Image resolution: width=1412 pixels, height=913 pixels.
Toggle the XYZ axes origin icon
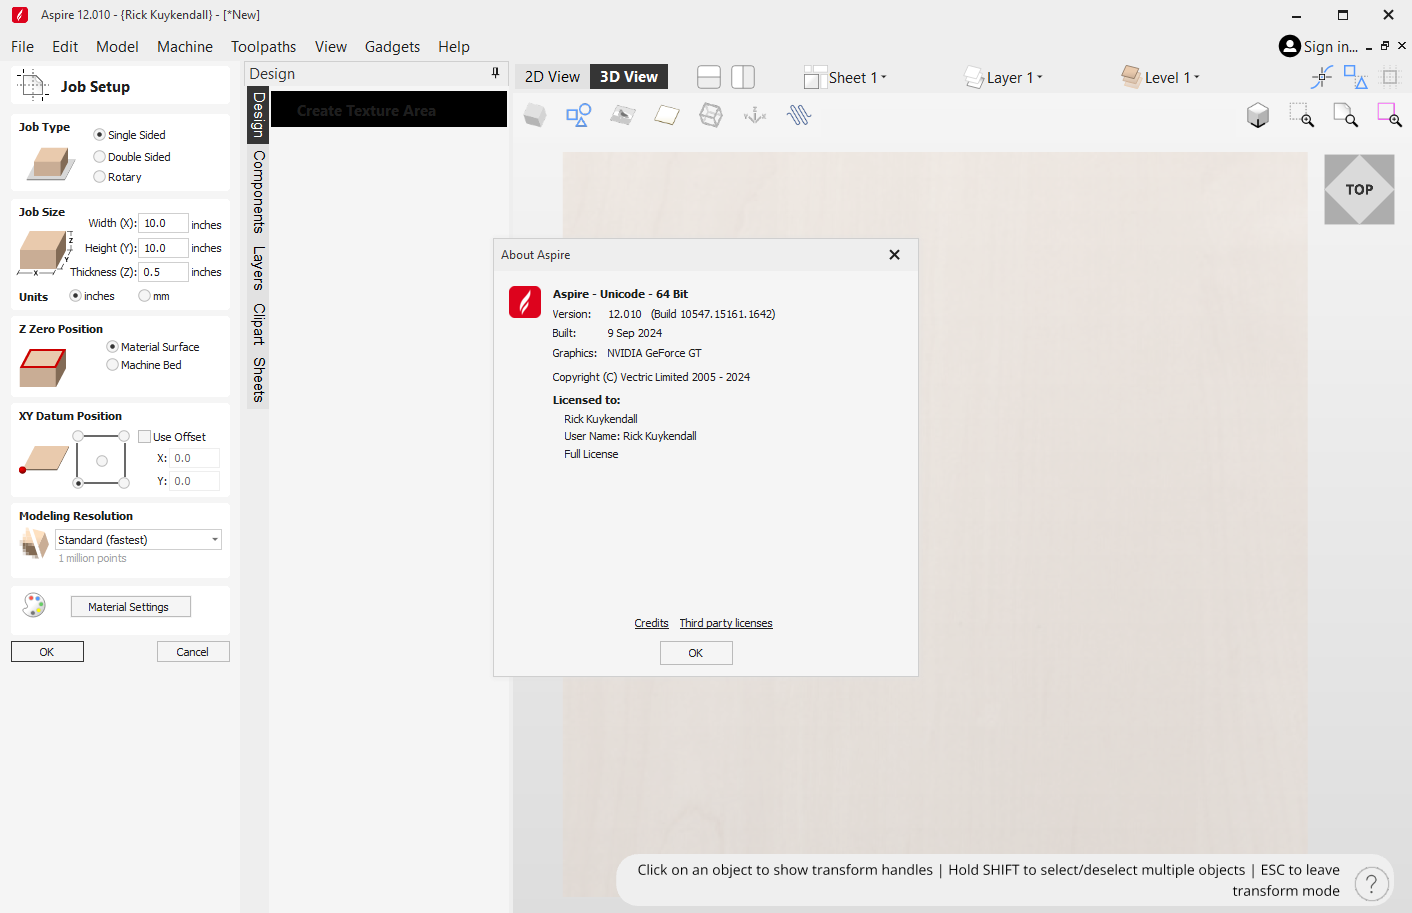755,116
